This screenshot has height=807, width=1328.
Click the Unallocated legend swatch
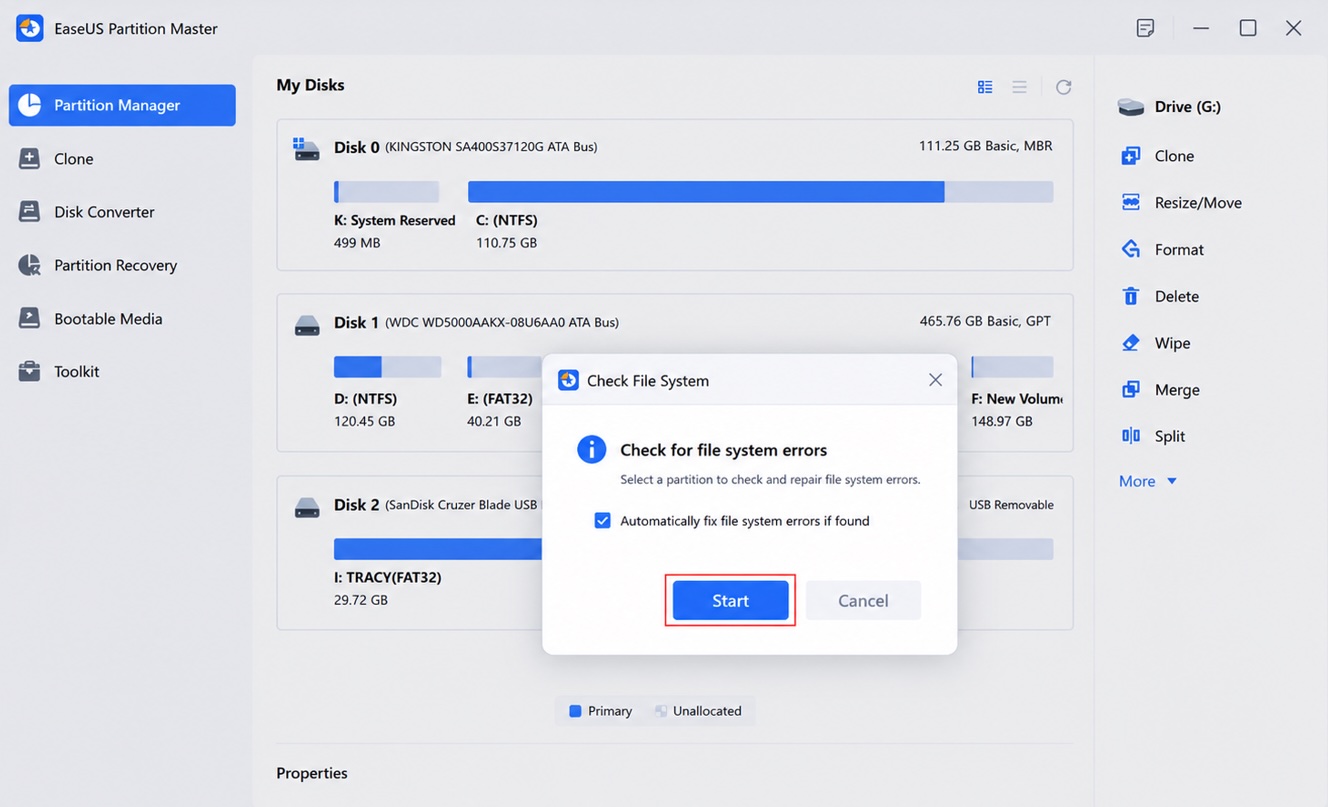click(661, 711)
